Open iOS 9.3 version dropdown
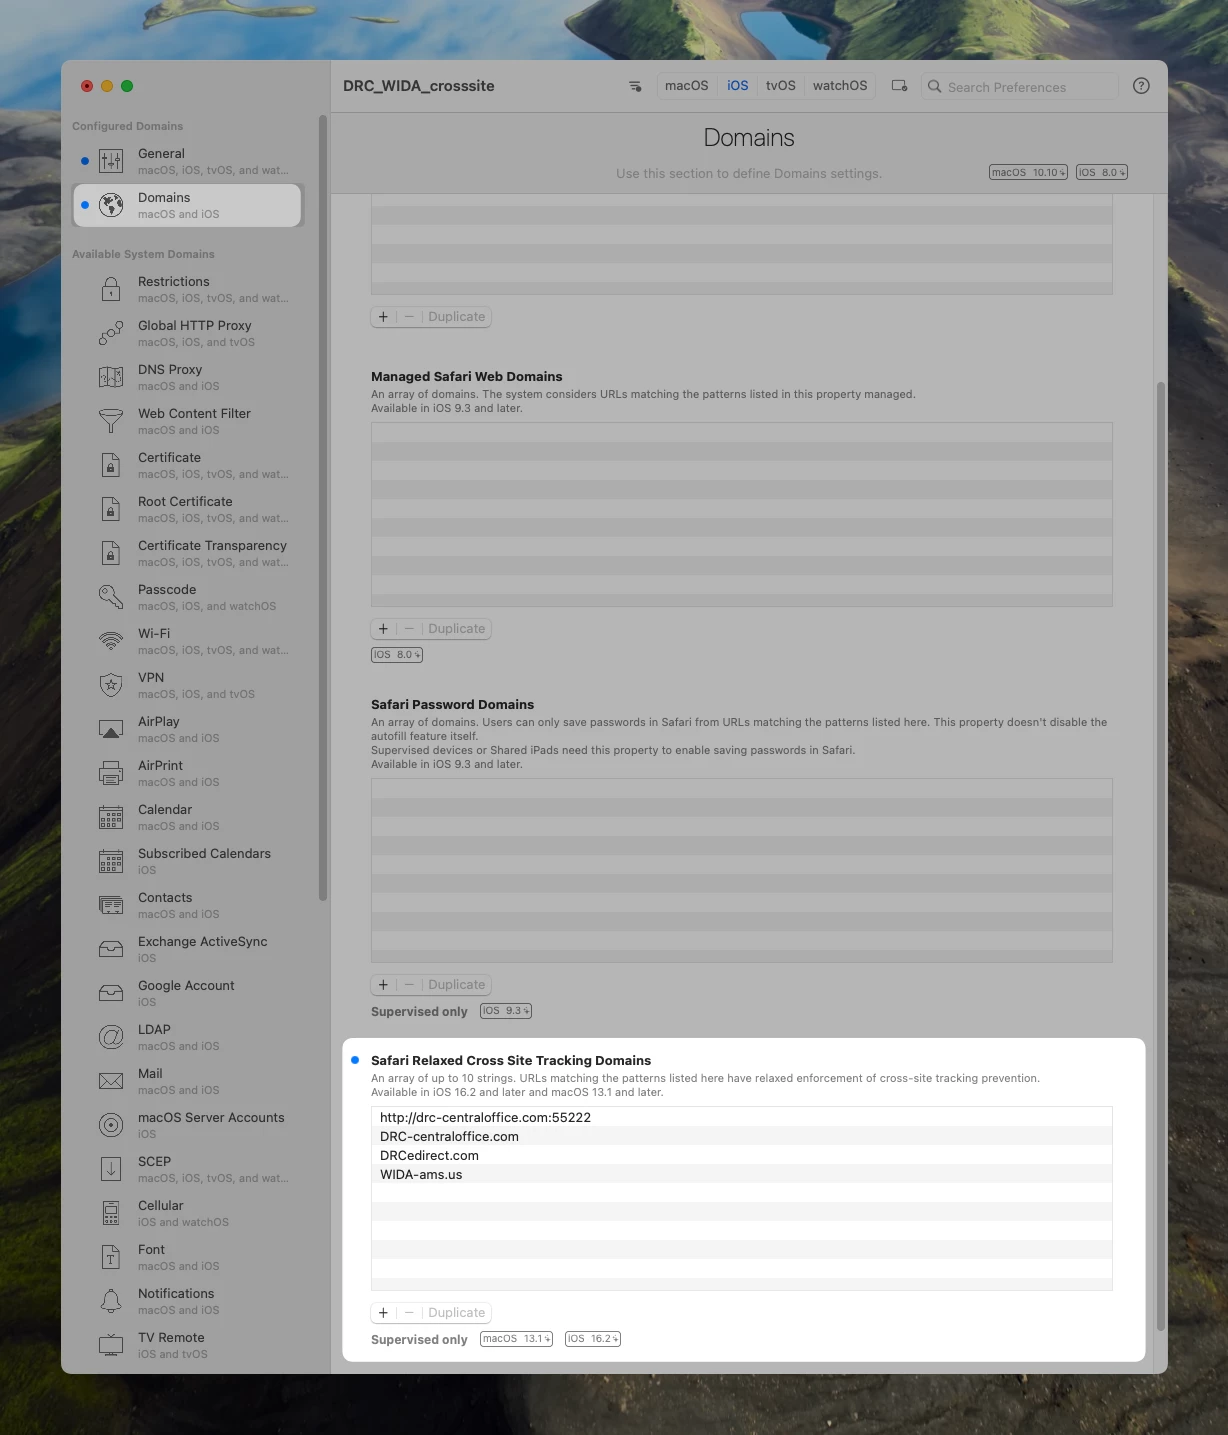The height and width of the screenshot is (1435, 1228). click(506, 1011)
